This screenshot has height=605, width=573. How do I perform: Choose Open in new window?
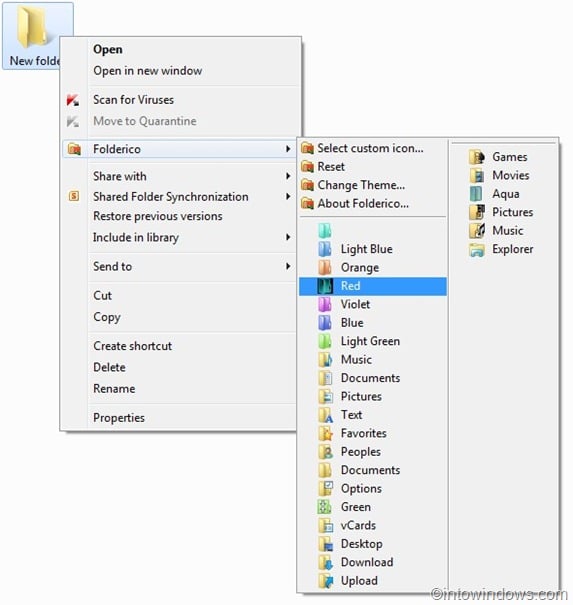coord(147,71)
